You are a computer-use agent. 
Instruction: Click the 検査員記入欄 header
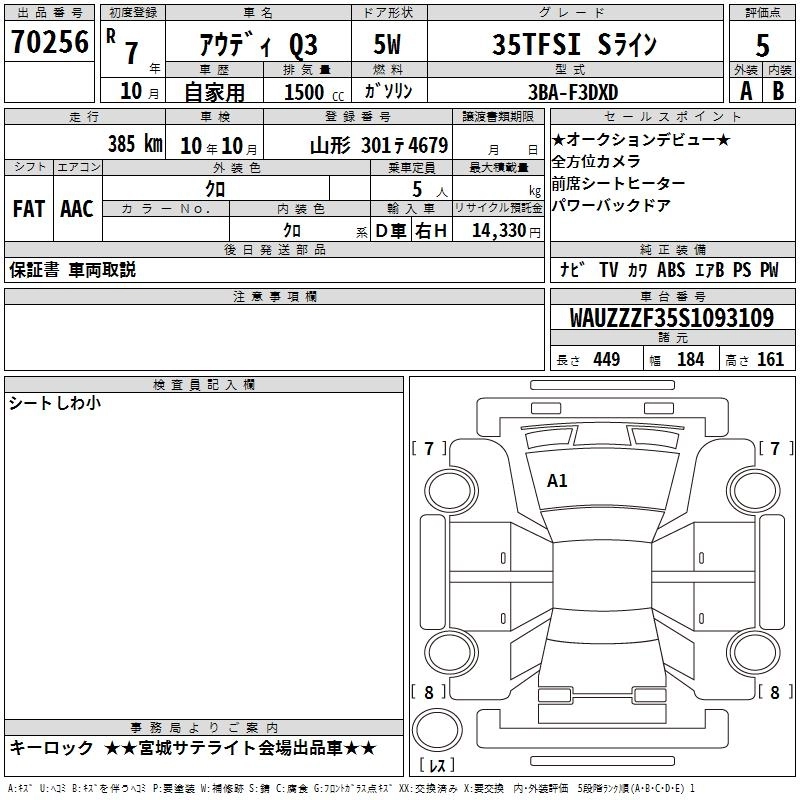pyautogui.click(x=204, y=385)
